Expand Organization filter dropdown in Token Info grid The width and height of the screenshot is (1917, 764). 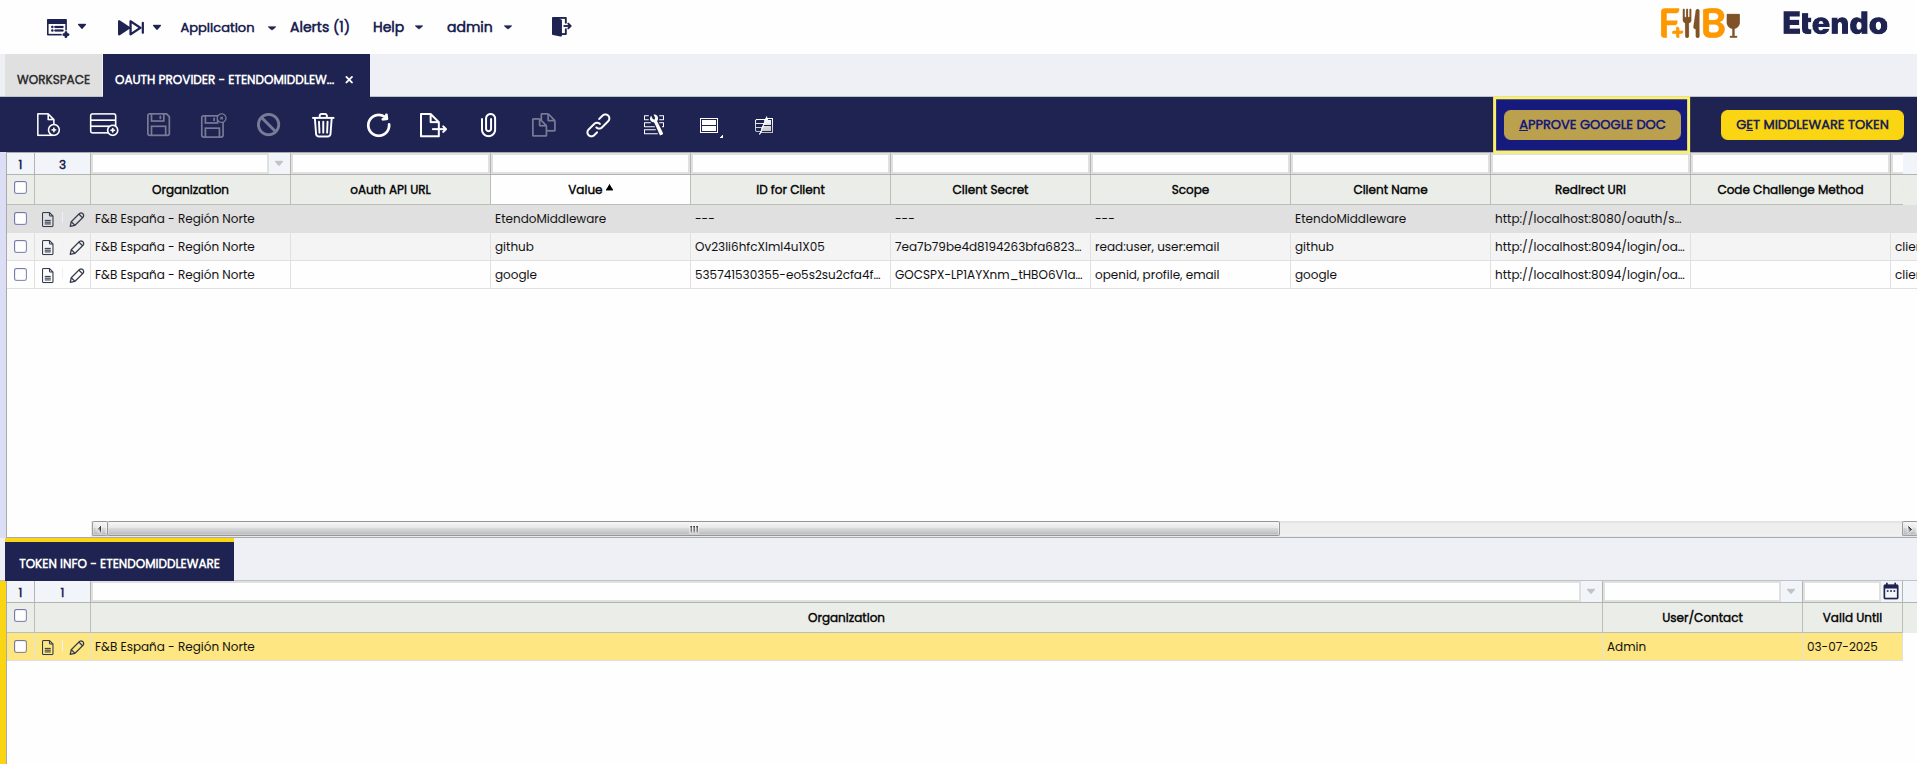coord(1590,591)
